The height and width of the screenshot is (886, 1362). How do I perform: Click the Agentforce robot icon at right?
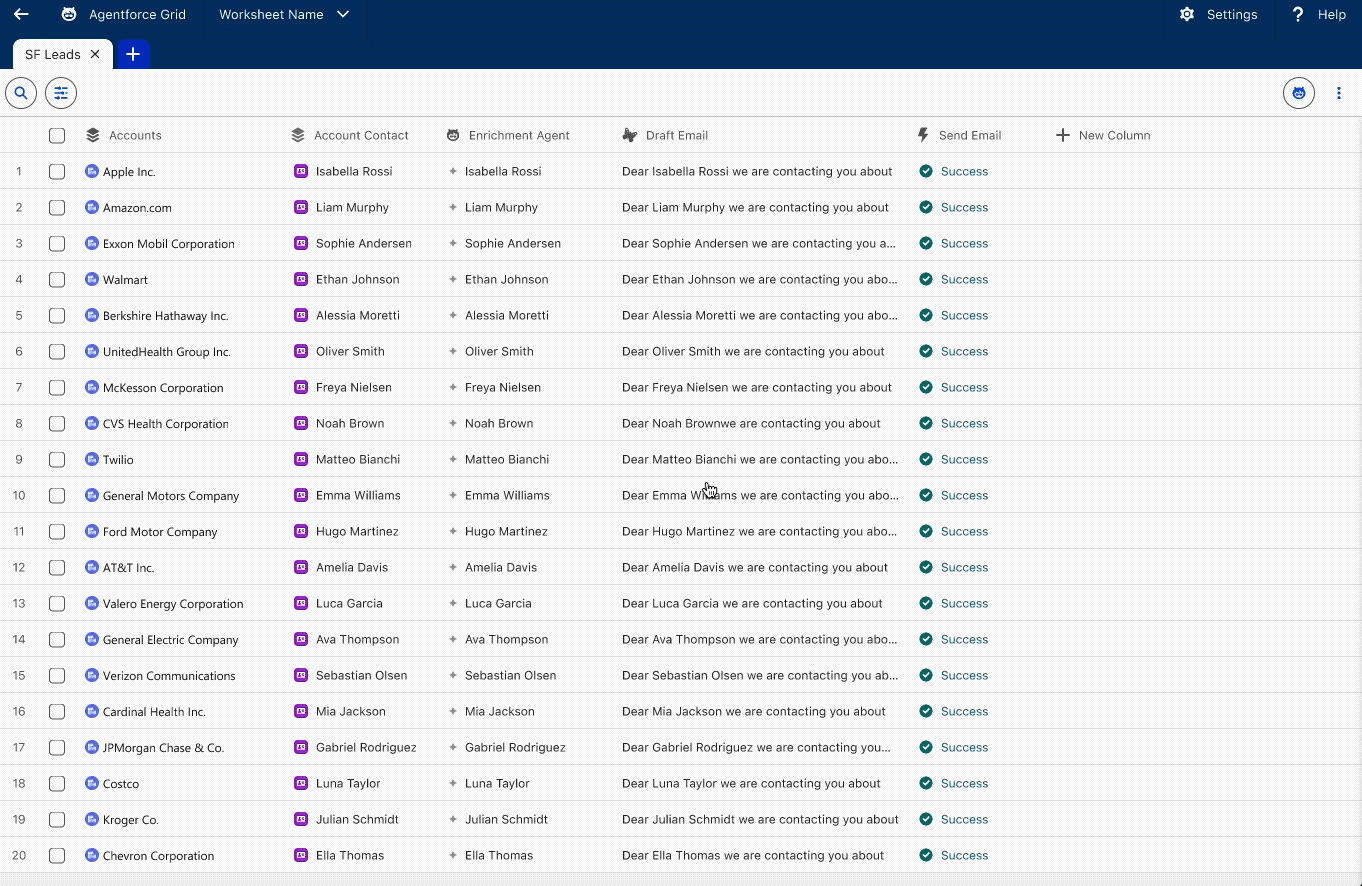1298,93
